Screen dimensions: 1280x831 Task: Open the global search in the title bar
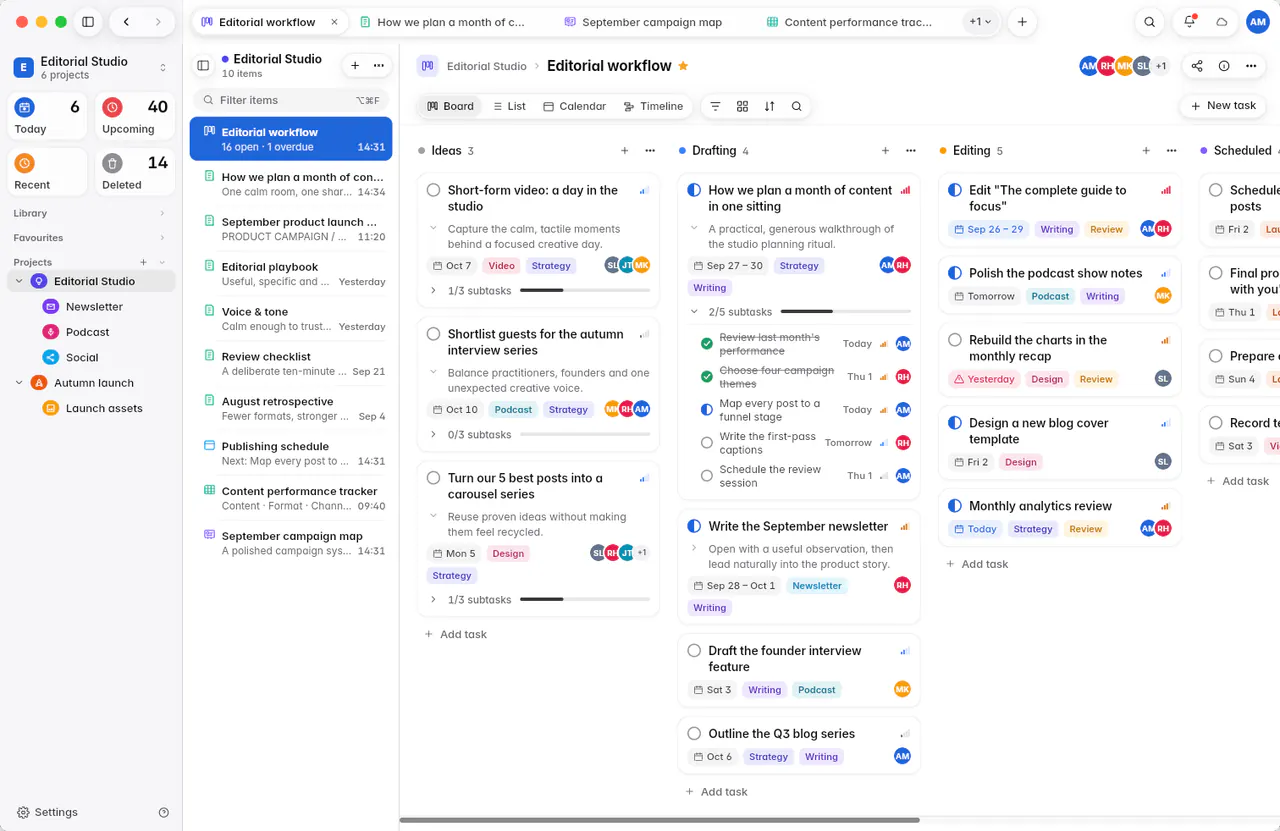coord(1150,22)
